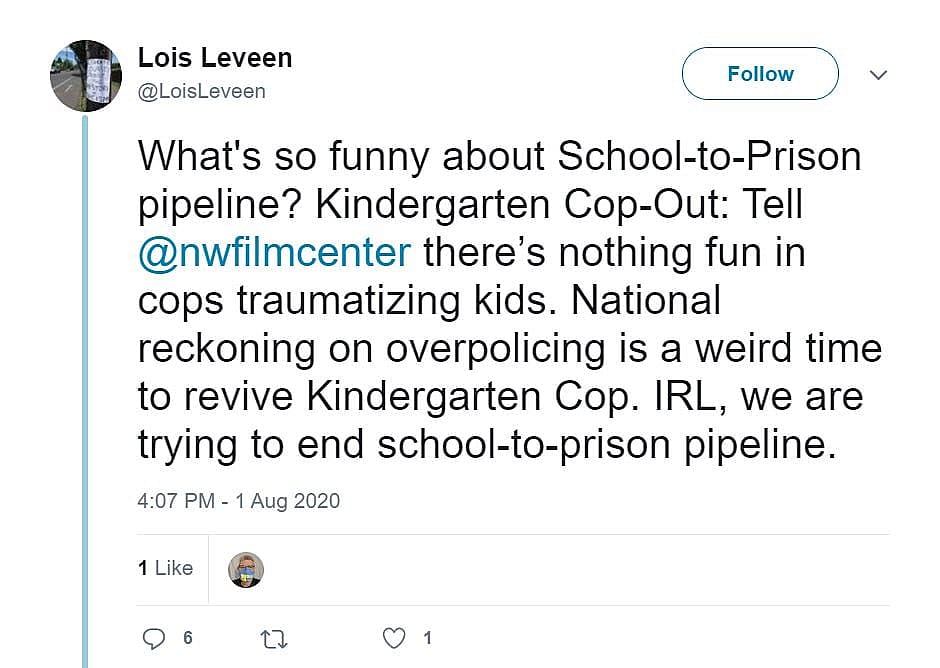The height and width of the screenshot is (668, 940).
Task: Like the tweet with the heart icon
Action: point(396,638)
